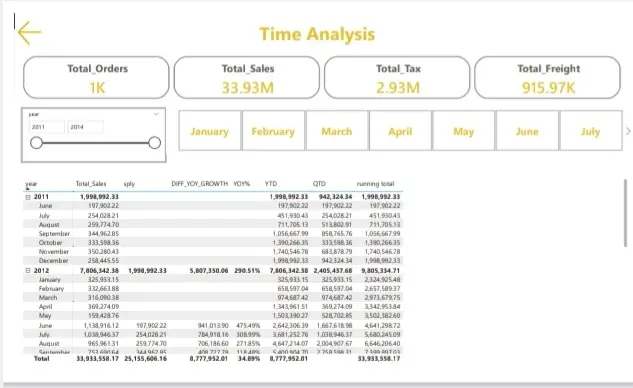This screenshot has width=633, height=388.
Task: Click the 25,155,606.16 sply total
Action: click(145, 359)
